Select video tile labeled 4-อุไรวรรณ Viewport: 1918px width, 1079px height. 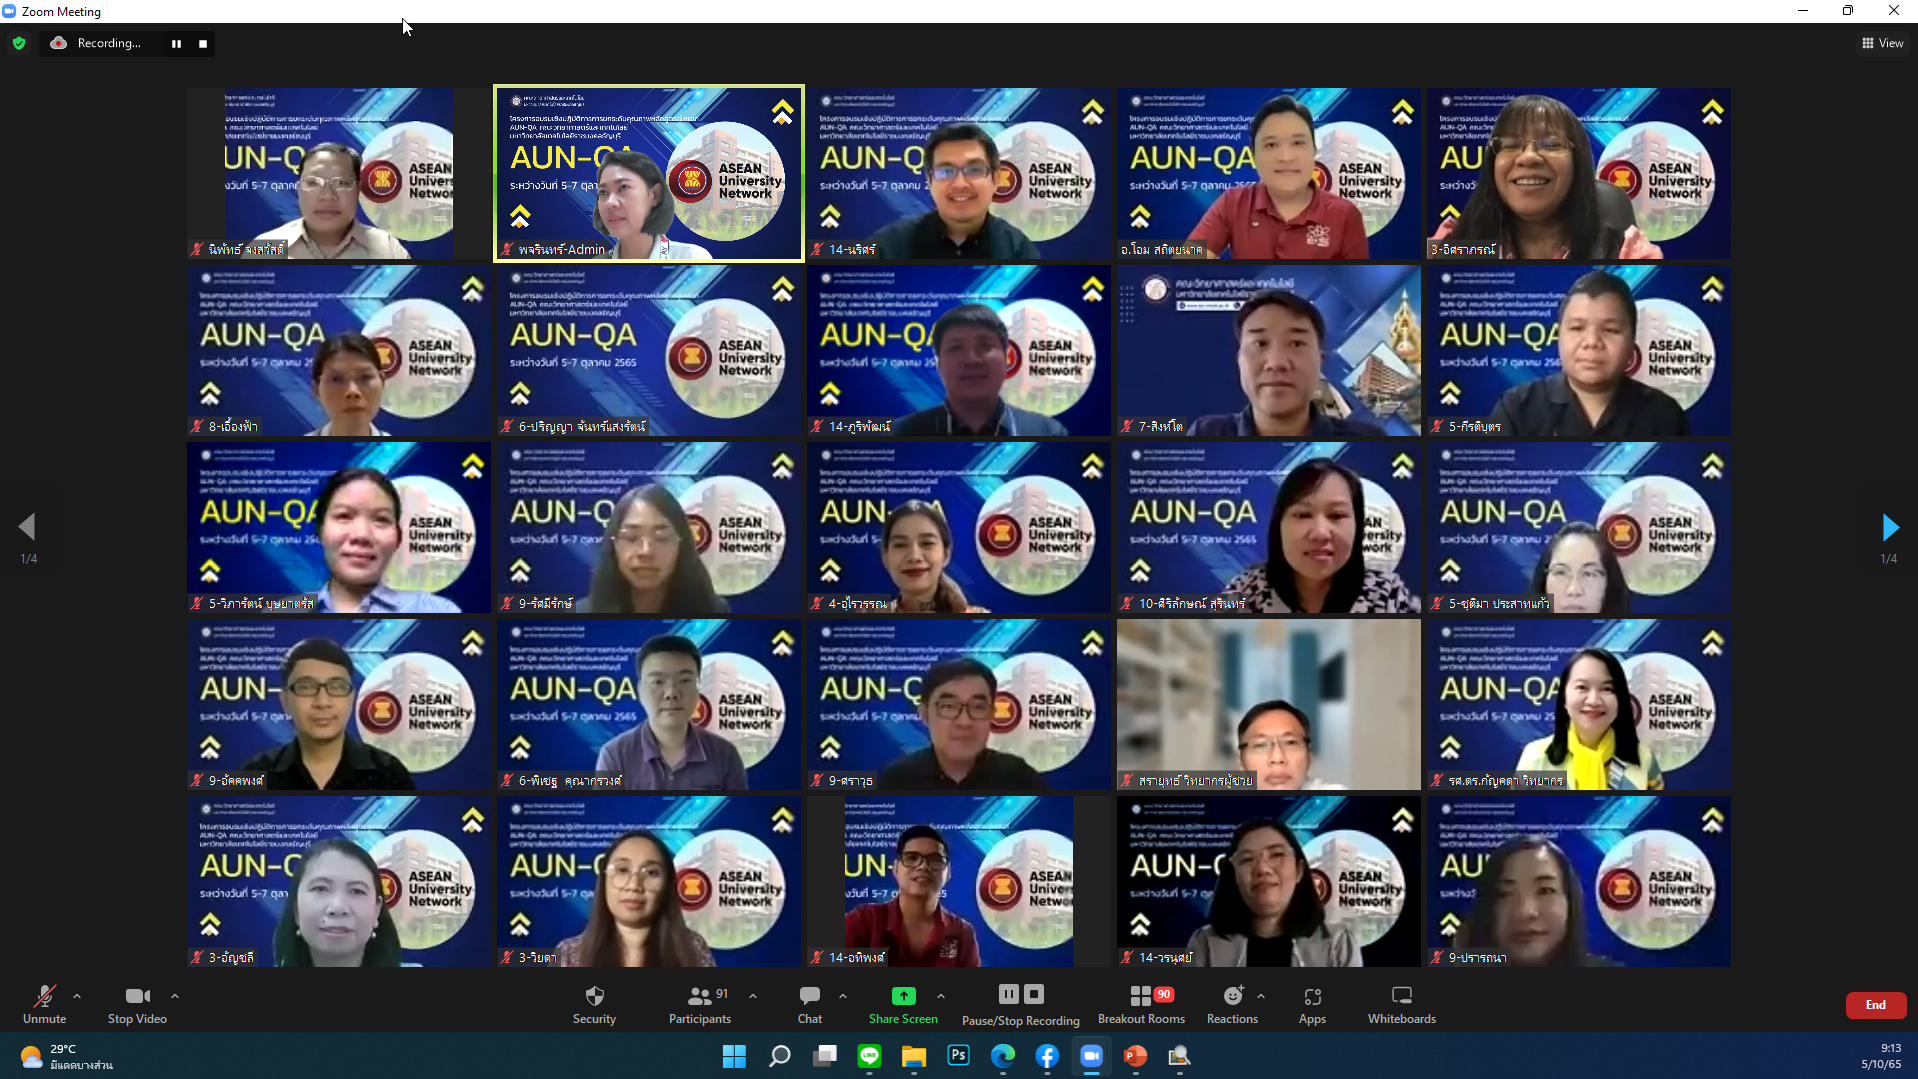(x=959, y=527)
